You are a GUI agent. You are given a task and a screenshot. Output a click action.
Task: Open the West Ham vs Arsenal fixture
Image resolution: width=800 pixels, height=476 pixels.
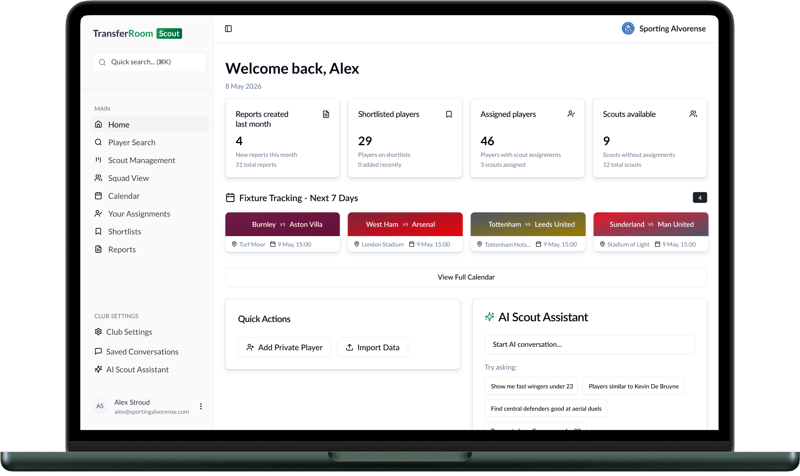(405, 232)
